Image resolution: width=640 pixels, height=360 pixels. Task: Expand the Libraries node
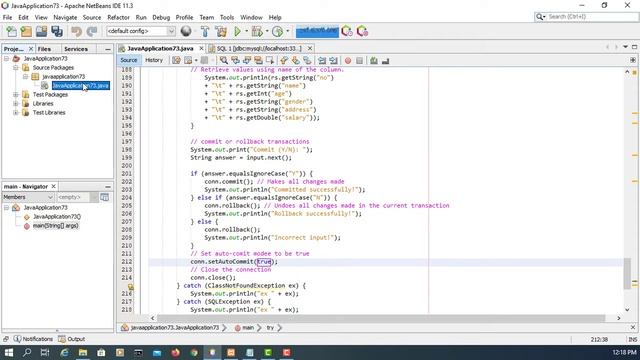[x=16, y=104]
